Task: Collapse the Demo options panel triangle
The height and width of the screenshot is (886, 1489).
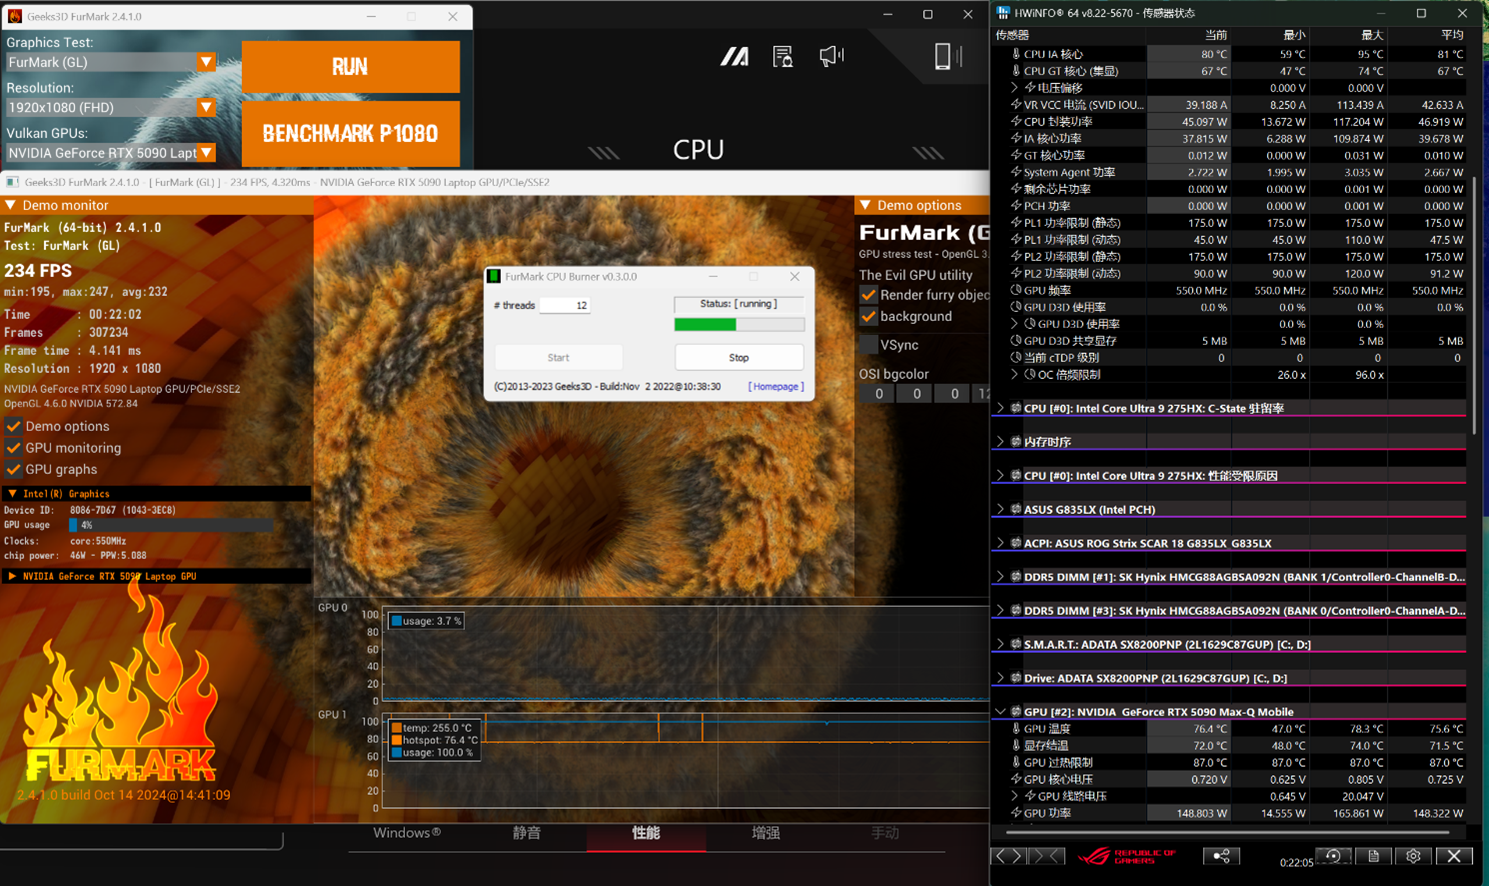Action: [865, 205]
